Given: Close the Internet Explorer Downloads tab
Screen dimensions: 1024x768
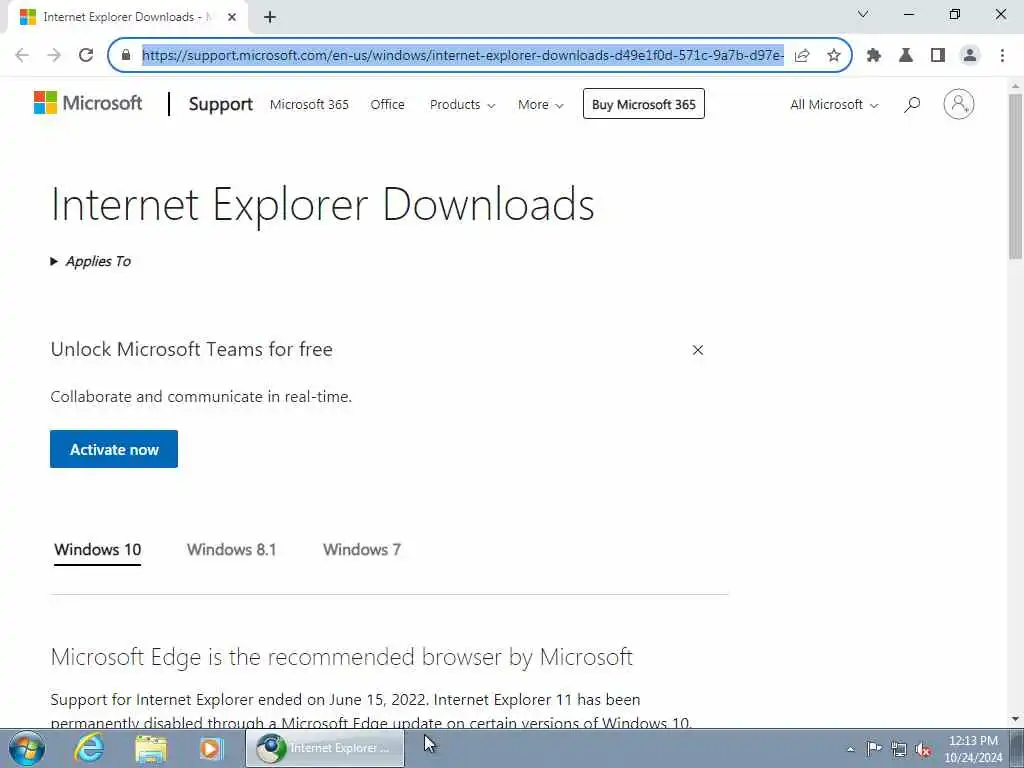Looking at the screenshot, I should pyautogui.click(x=232, y=17).
